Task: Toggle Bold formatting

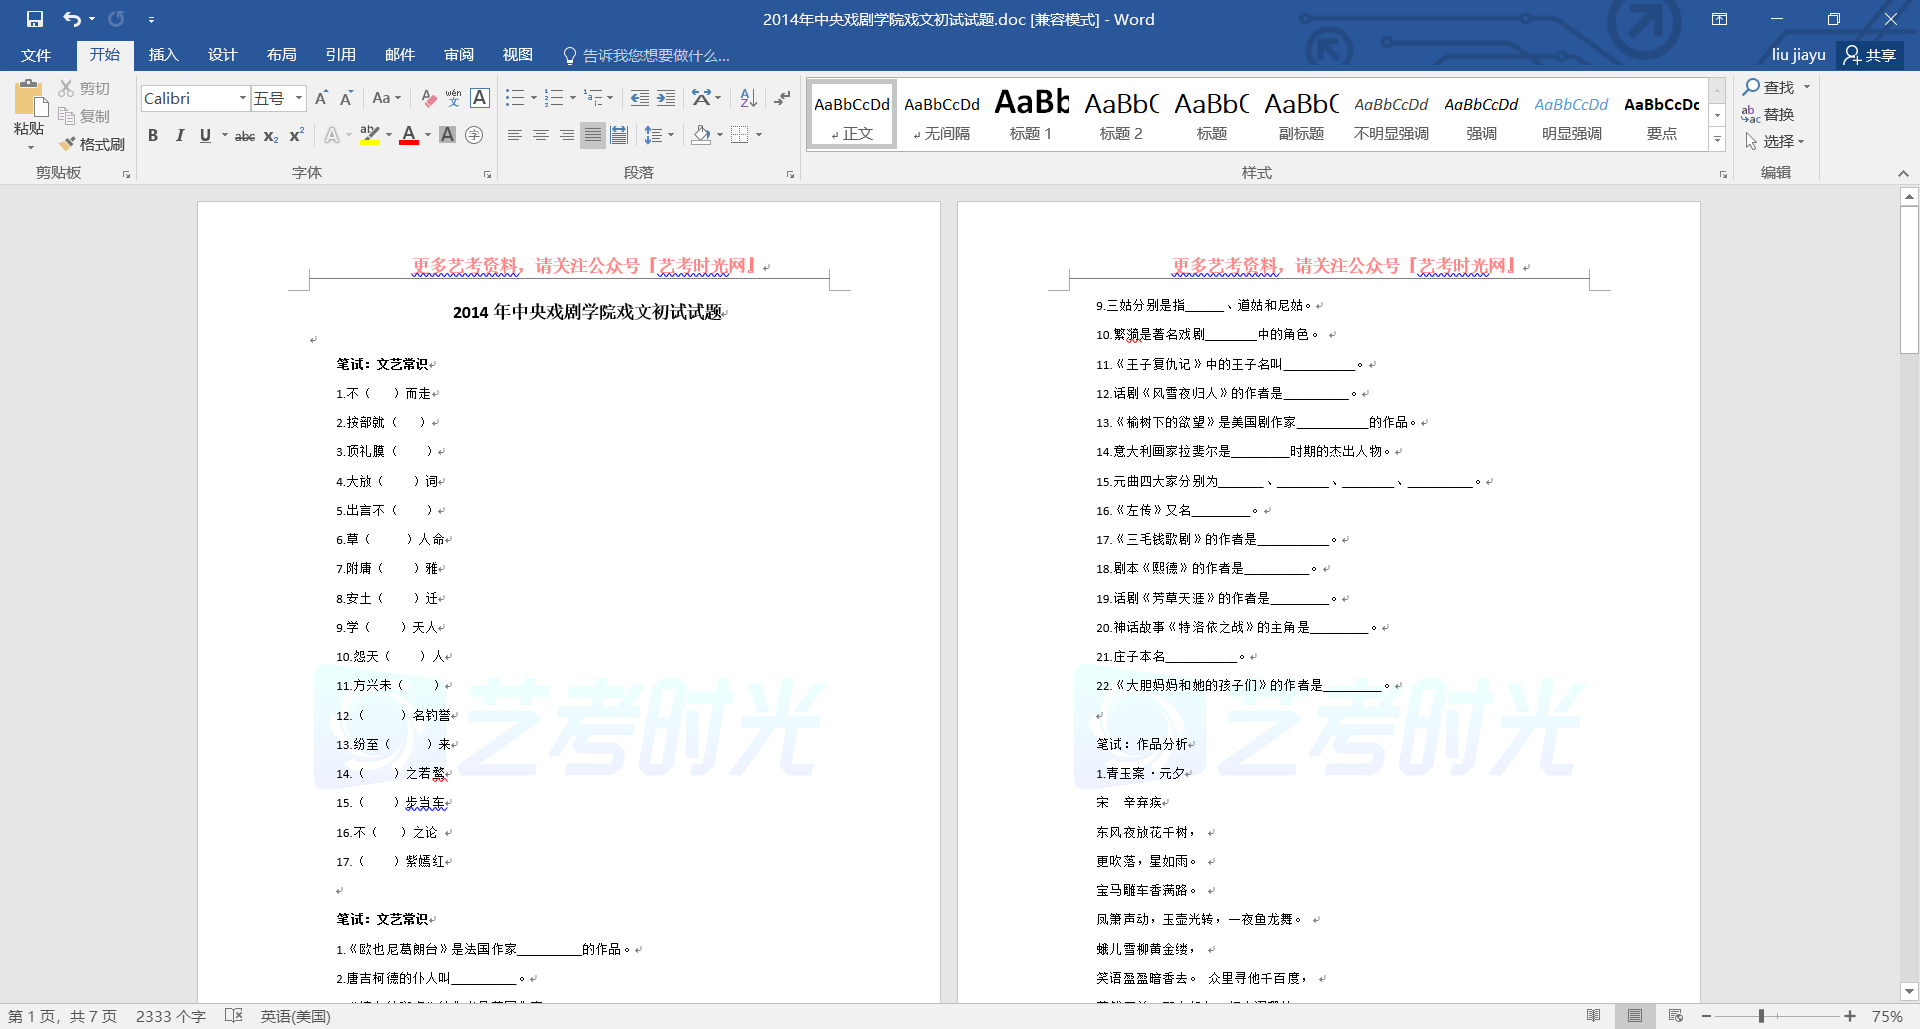Action: pyautogui.click(x=153, y=135)
